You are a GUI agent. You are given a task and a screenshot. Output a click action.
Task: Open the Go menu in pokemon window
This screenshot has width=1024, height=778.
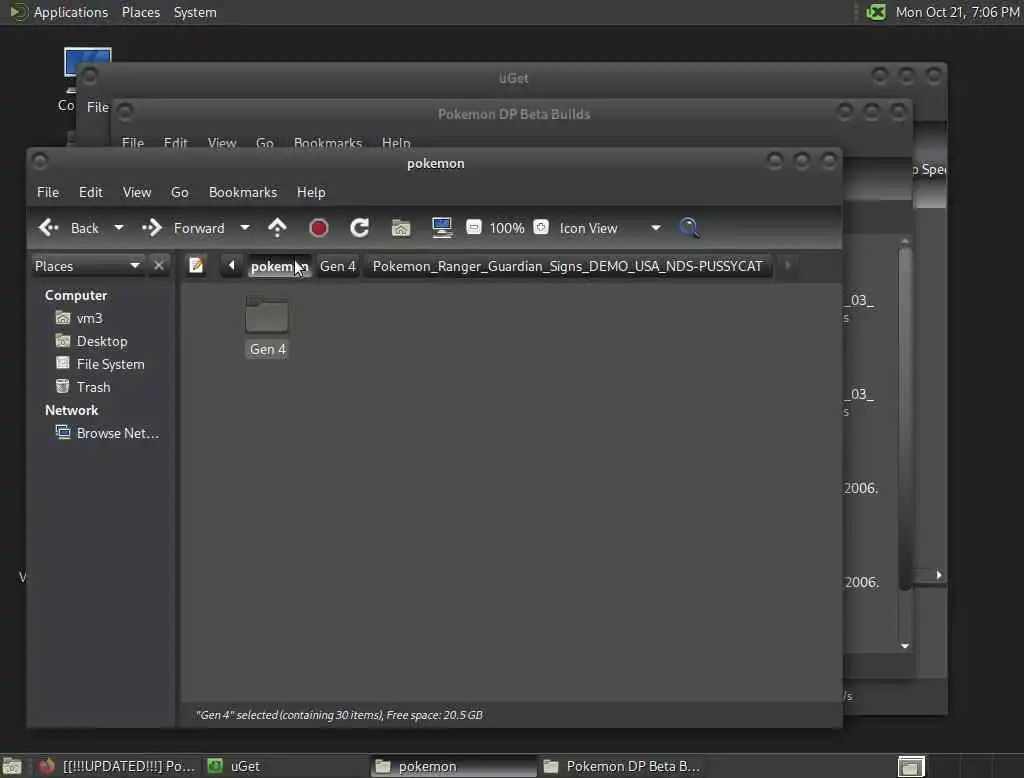pyautogui.click(x=180, y=192)
